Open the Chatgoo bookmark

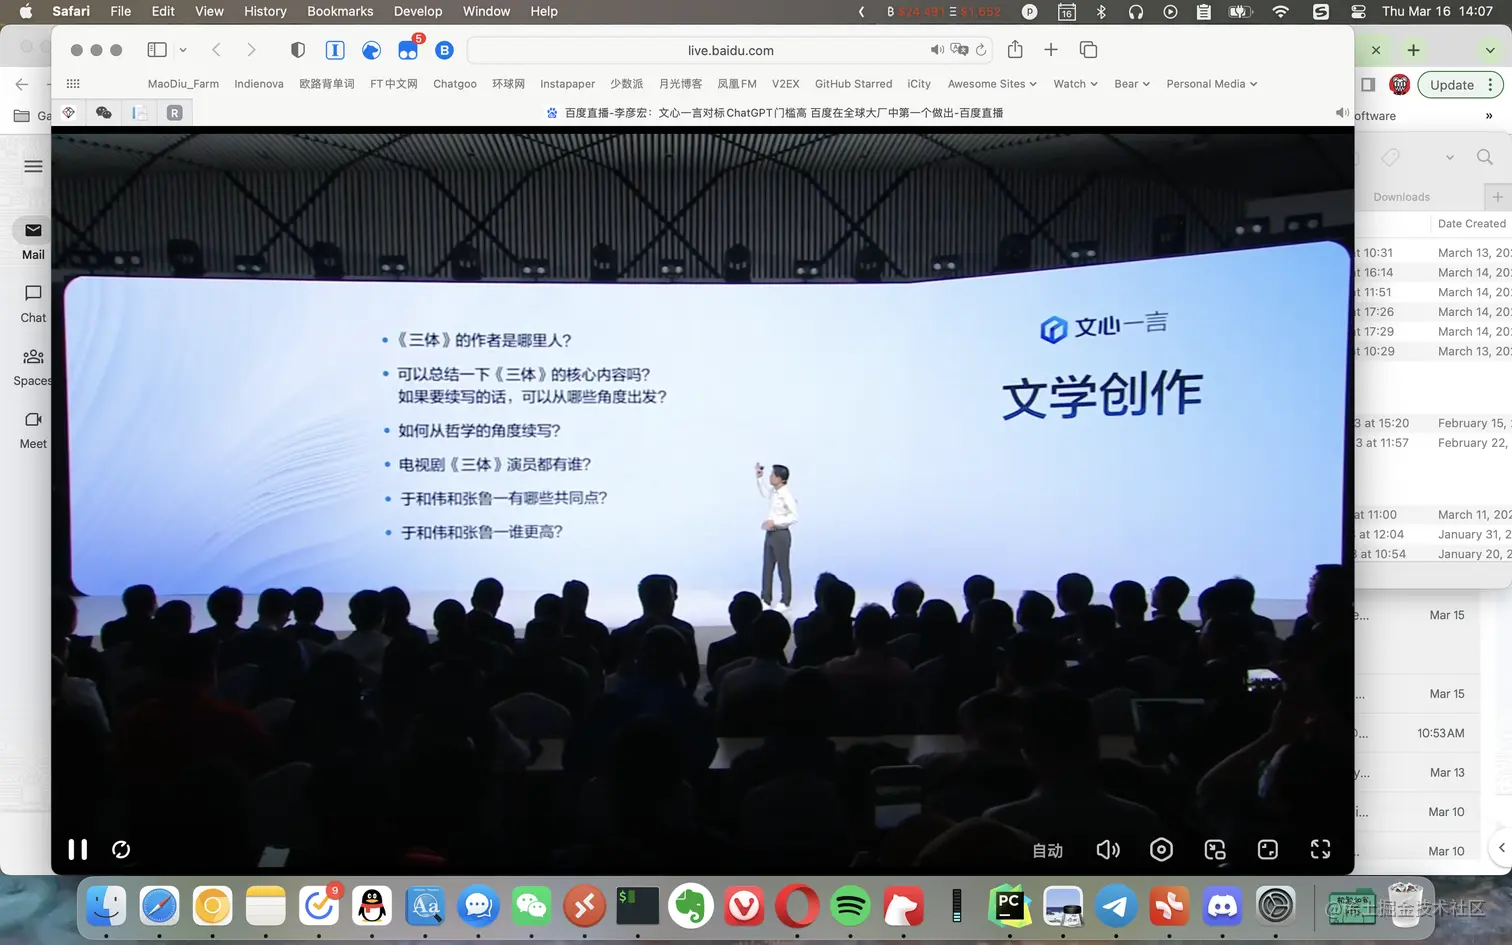point(455,84)
